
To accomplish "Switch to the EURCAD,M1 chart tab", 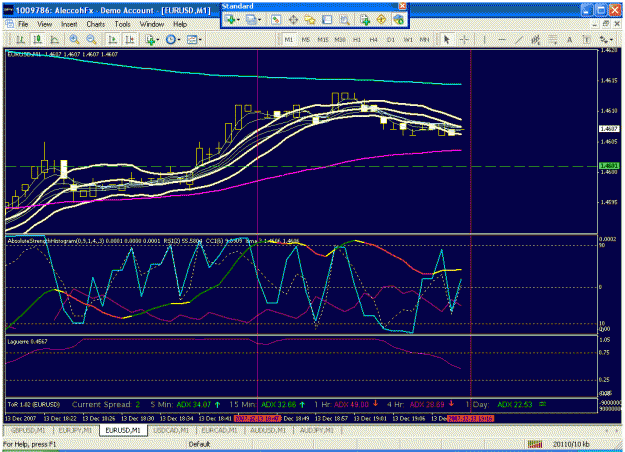I will point(220,430).
